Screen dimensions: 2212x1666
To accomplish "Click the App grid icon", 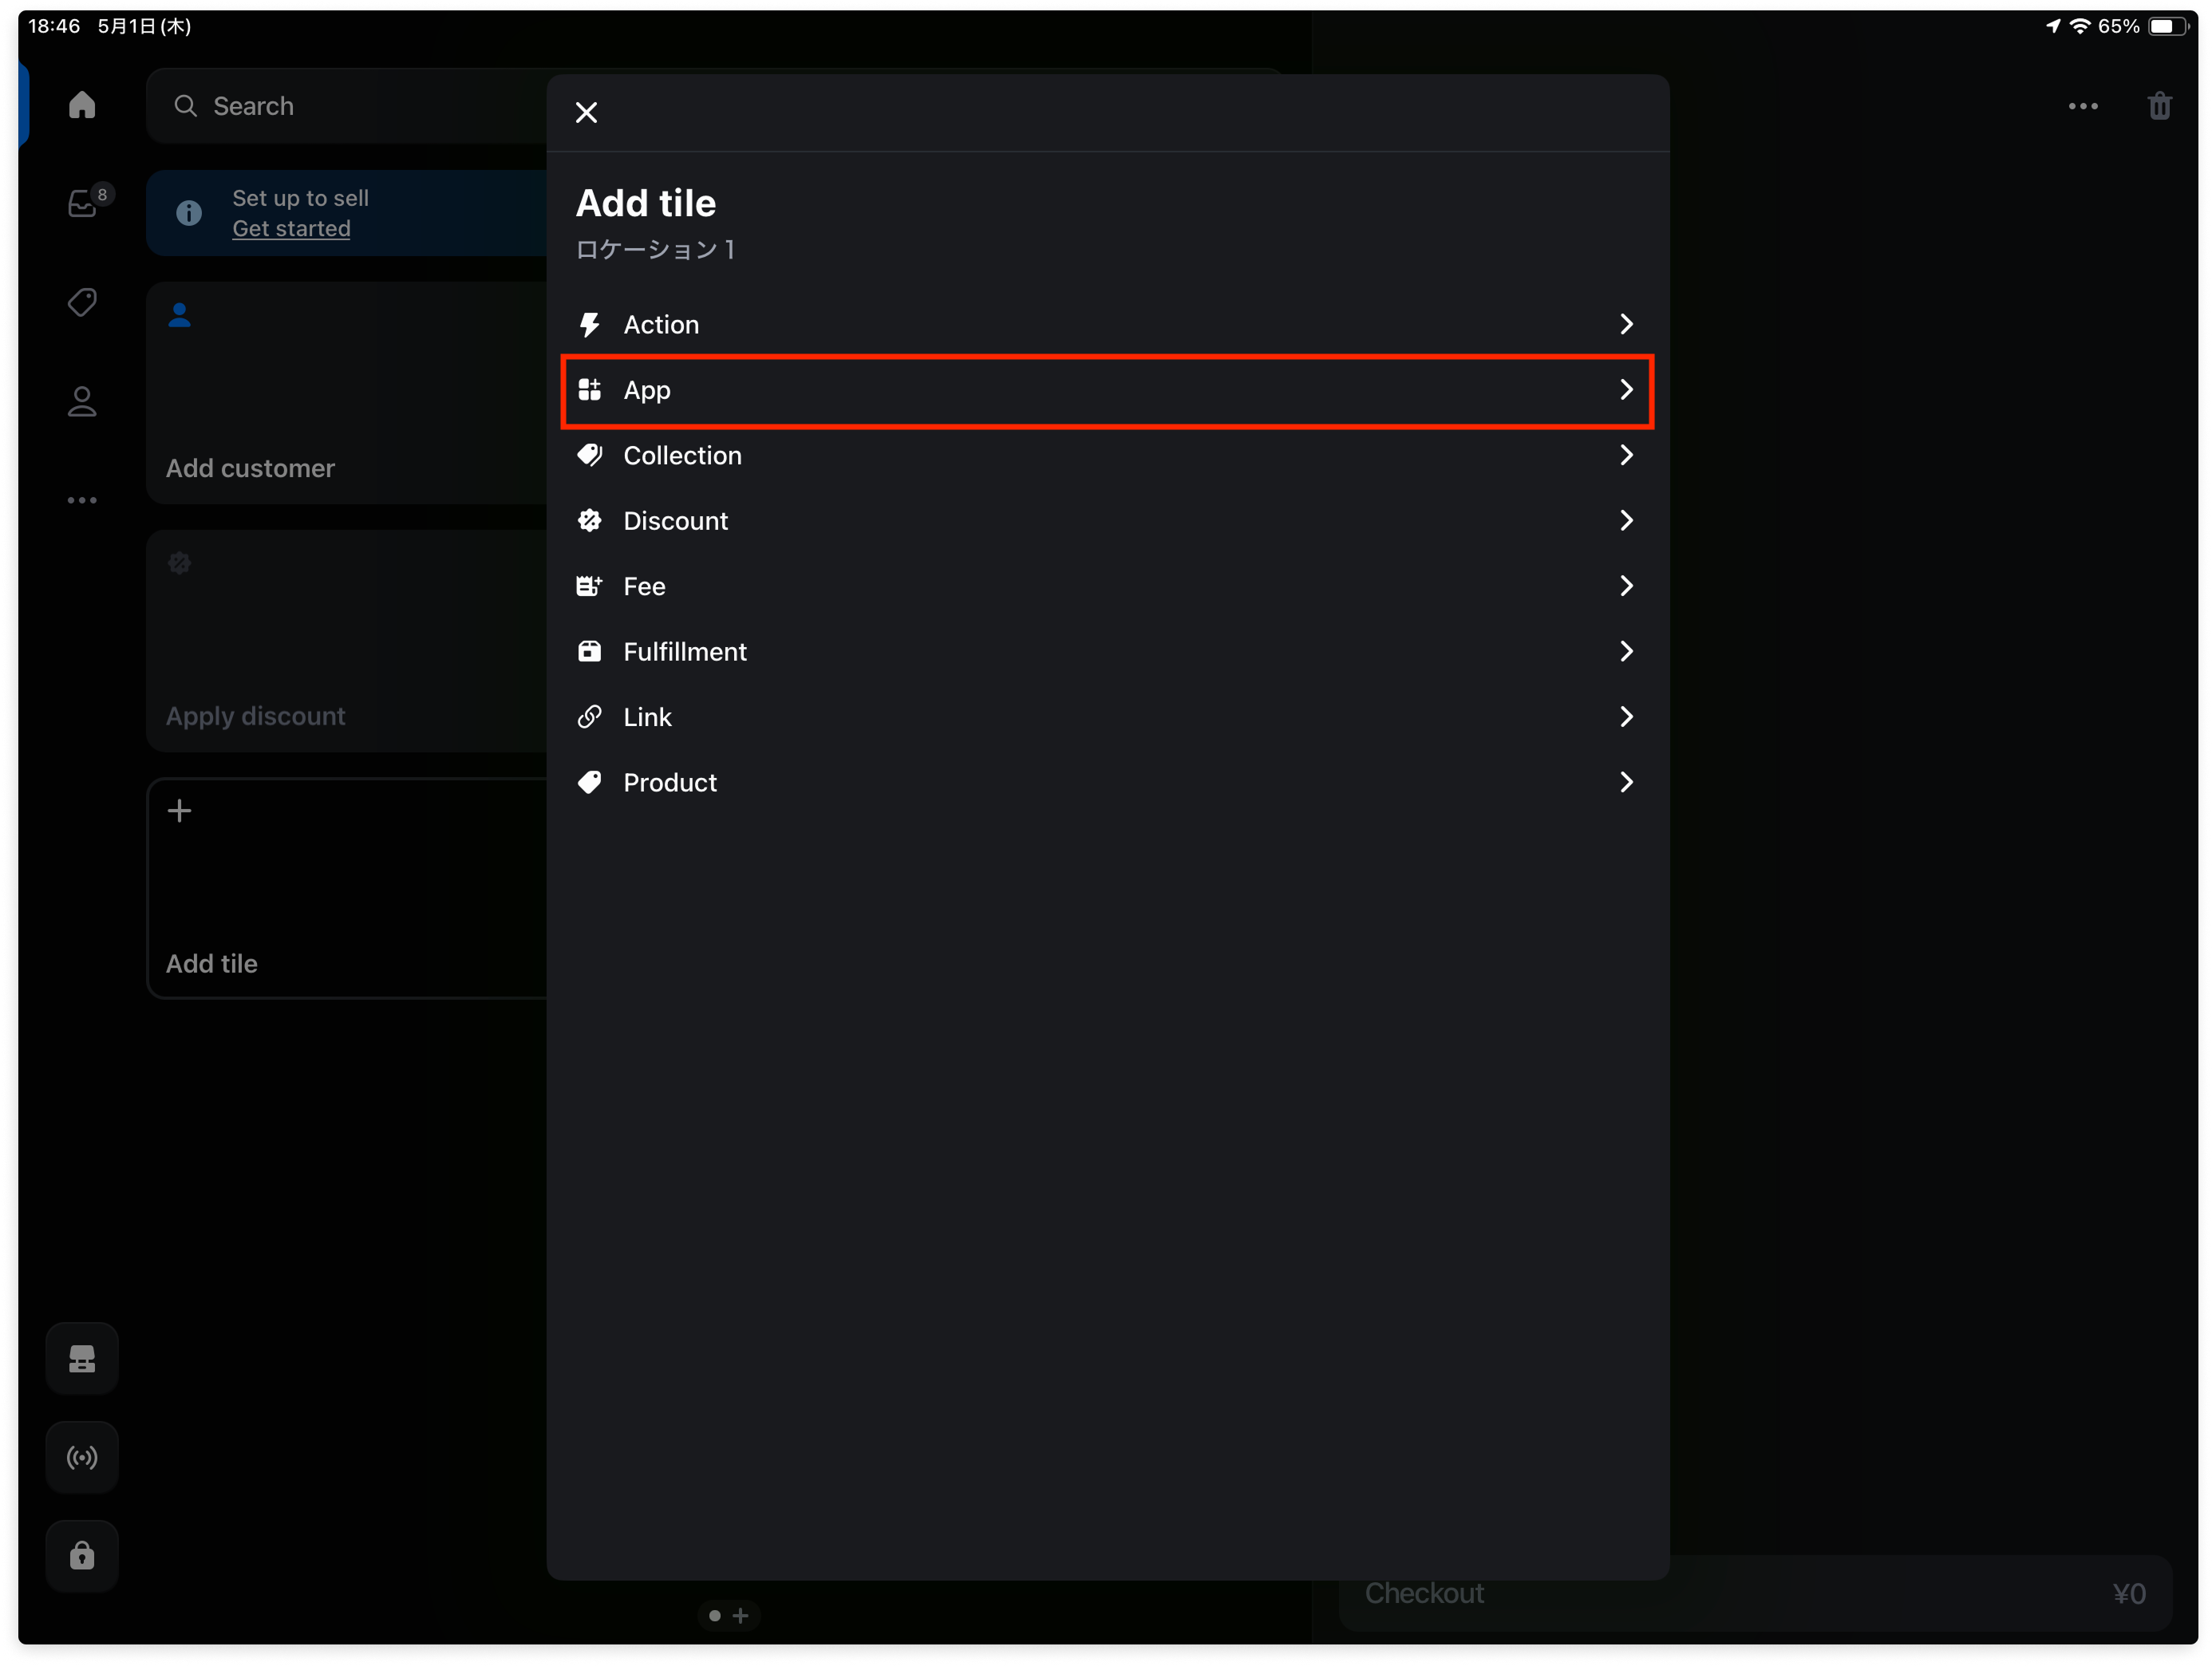I will (590, 390).
